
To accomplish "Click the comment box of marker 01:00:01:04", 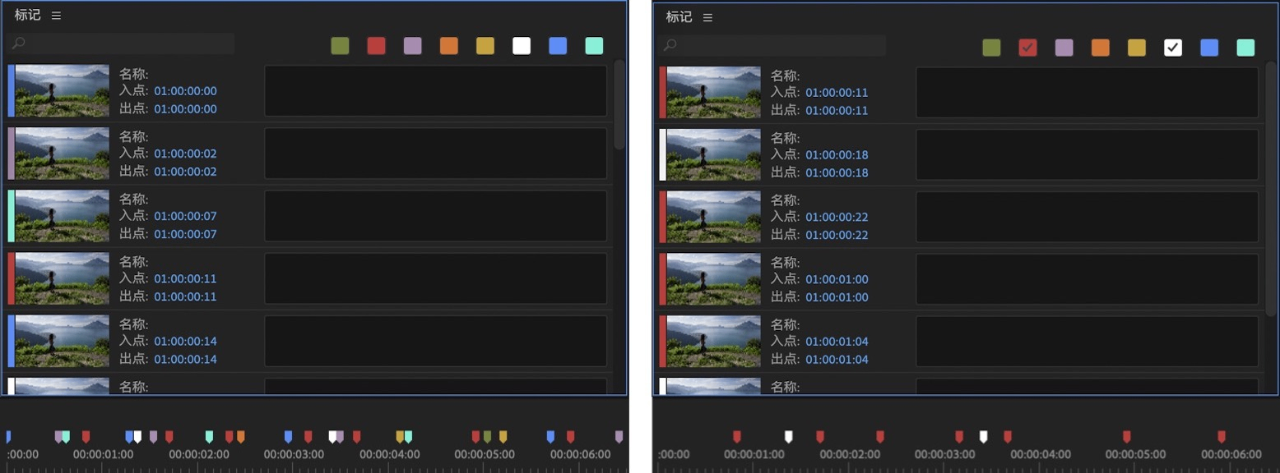I will coord(1086,341).
